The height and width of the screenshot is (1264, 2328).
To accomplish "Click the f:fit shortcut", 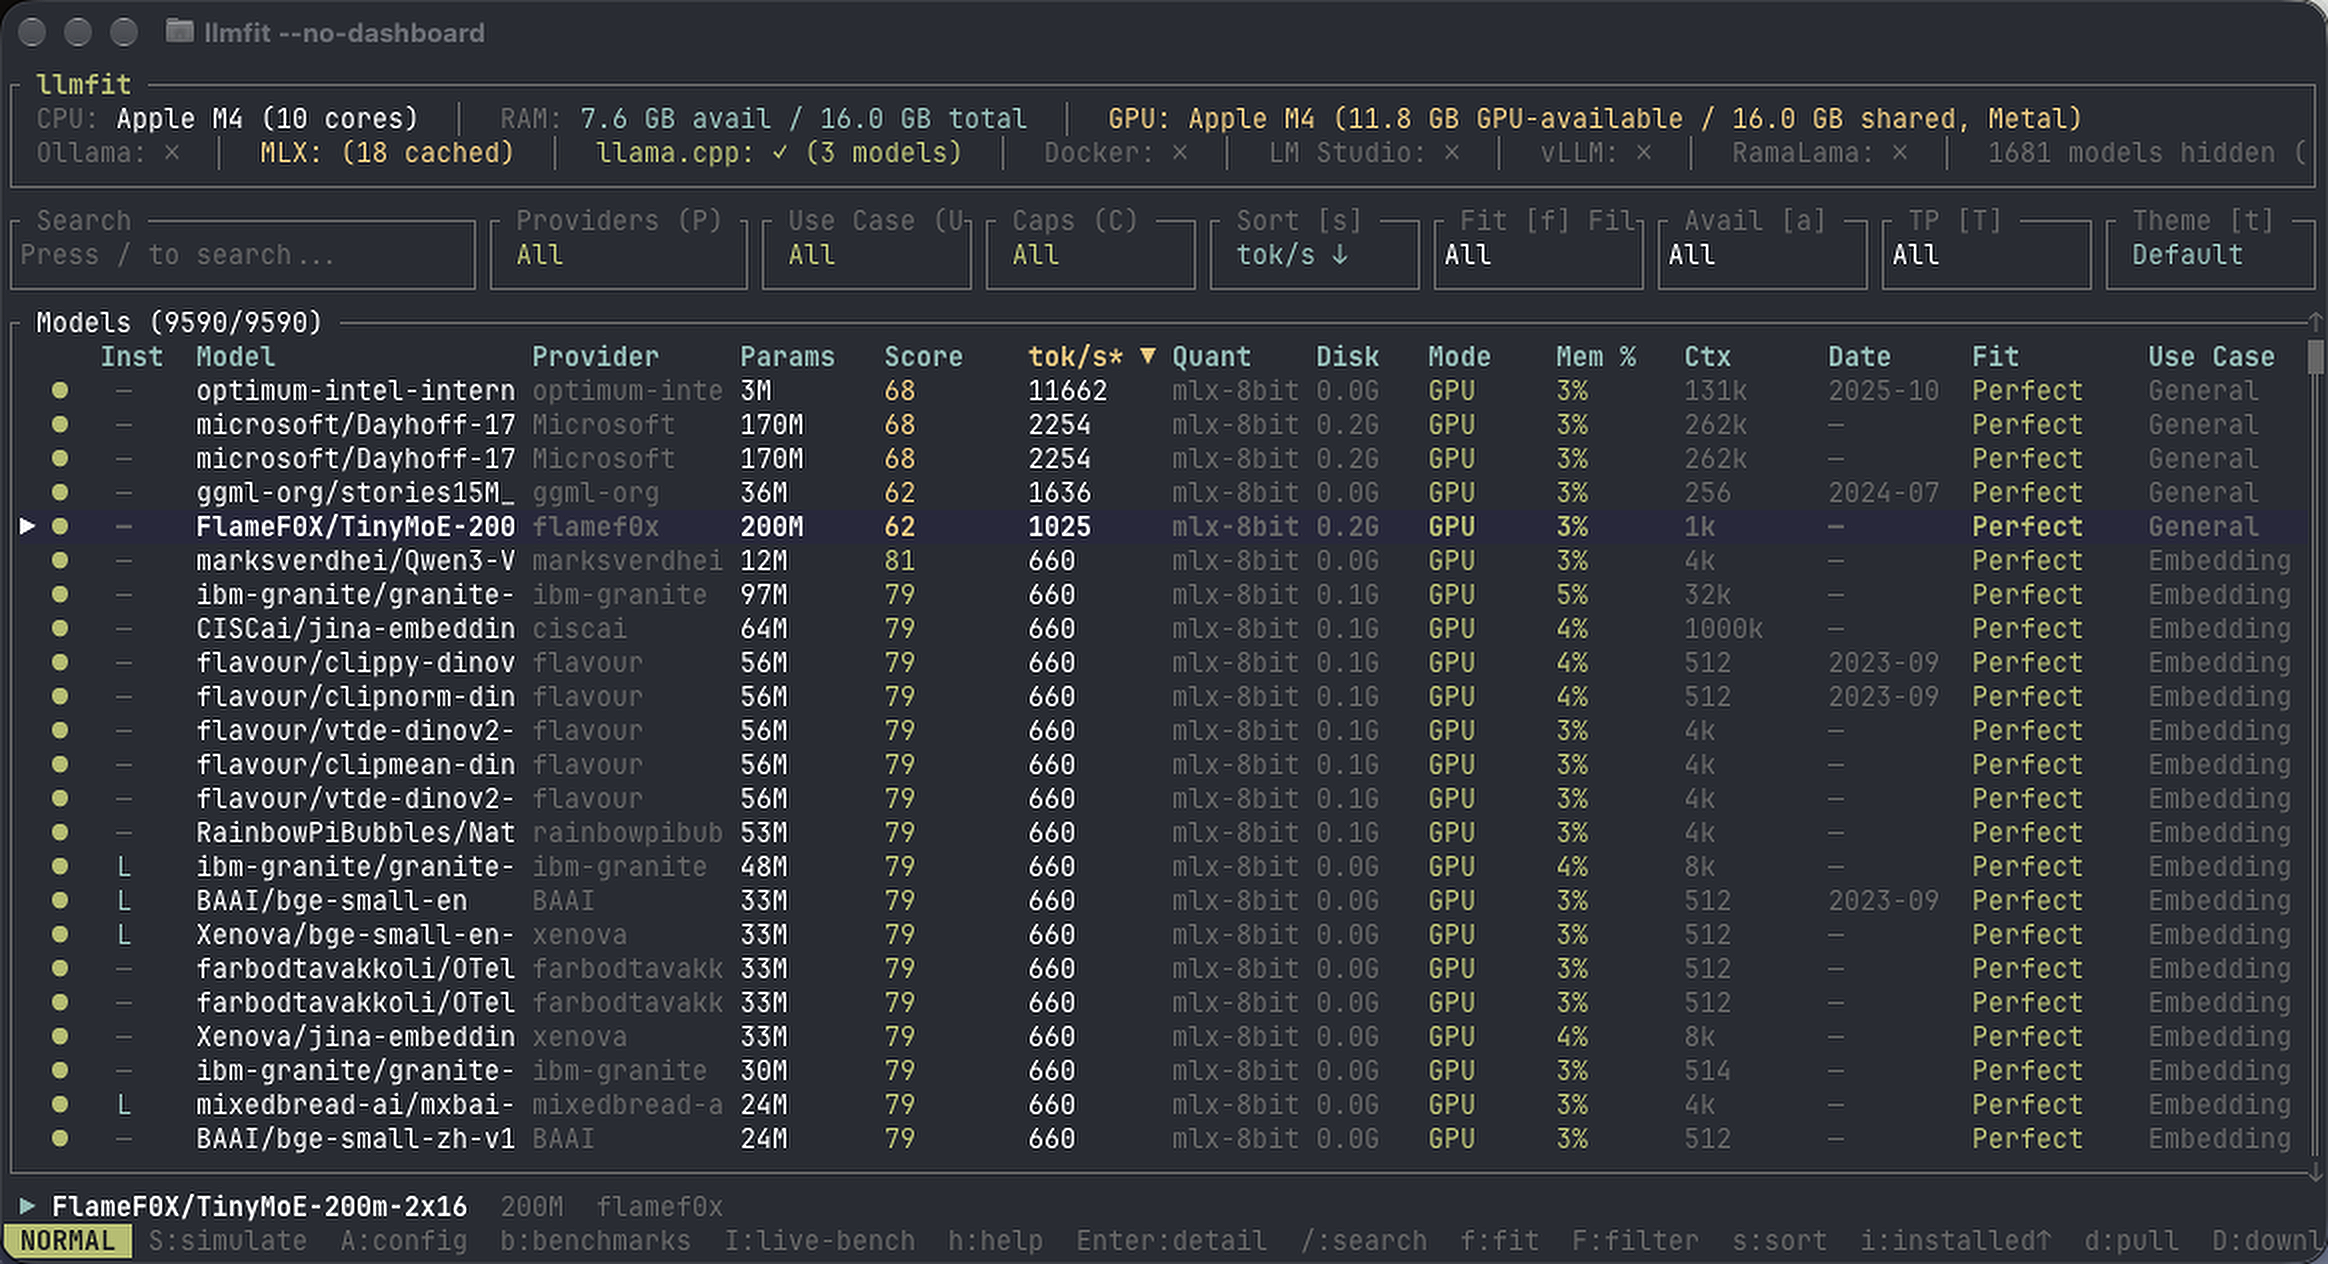I will (x=1499, y=1241).
